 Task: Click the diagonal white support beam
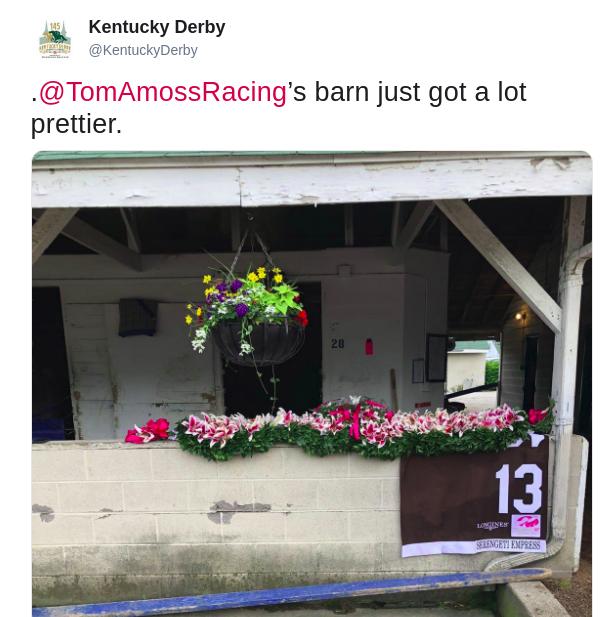pyautogui.click(x=499, y=266)
